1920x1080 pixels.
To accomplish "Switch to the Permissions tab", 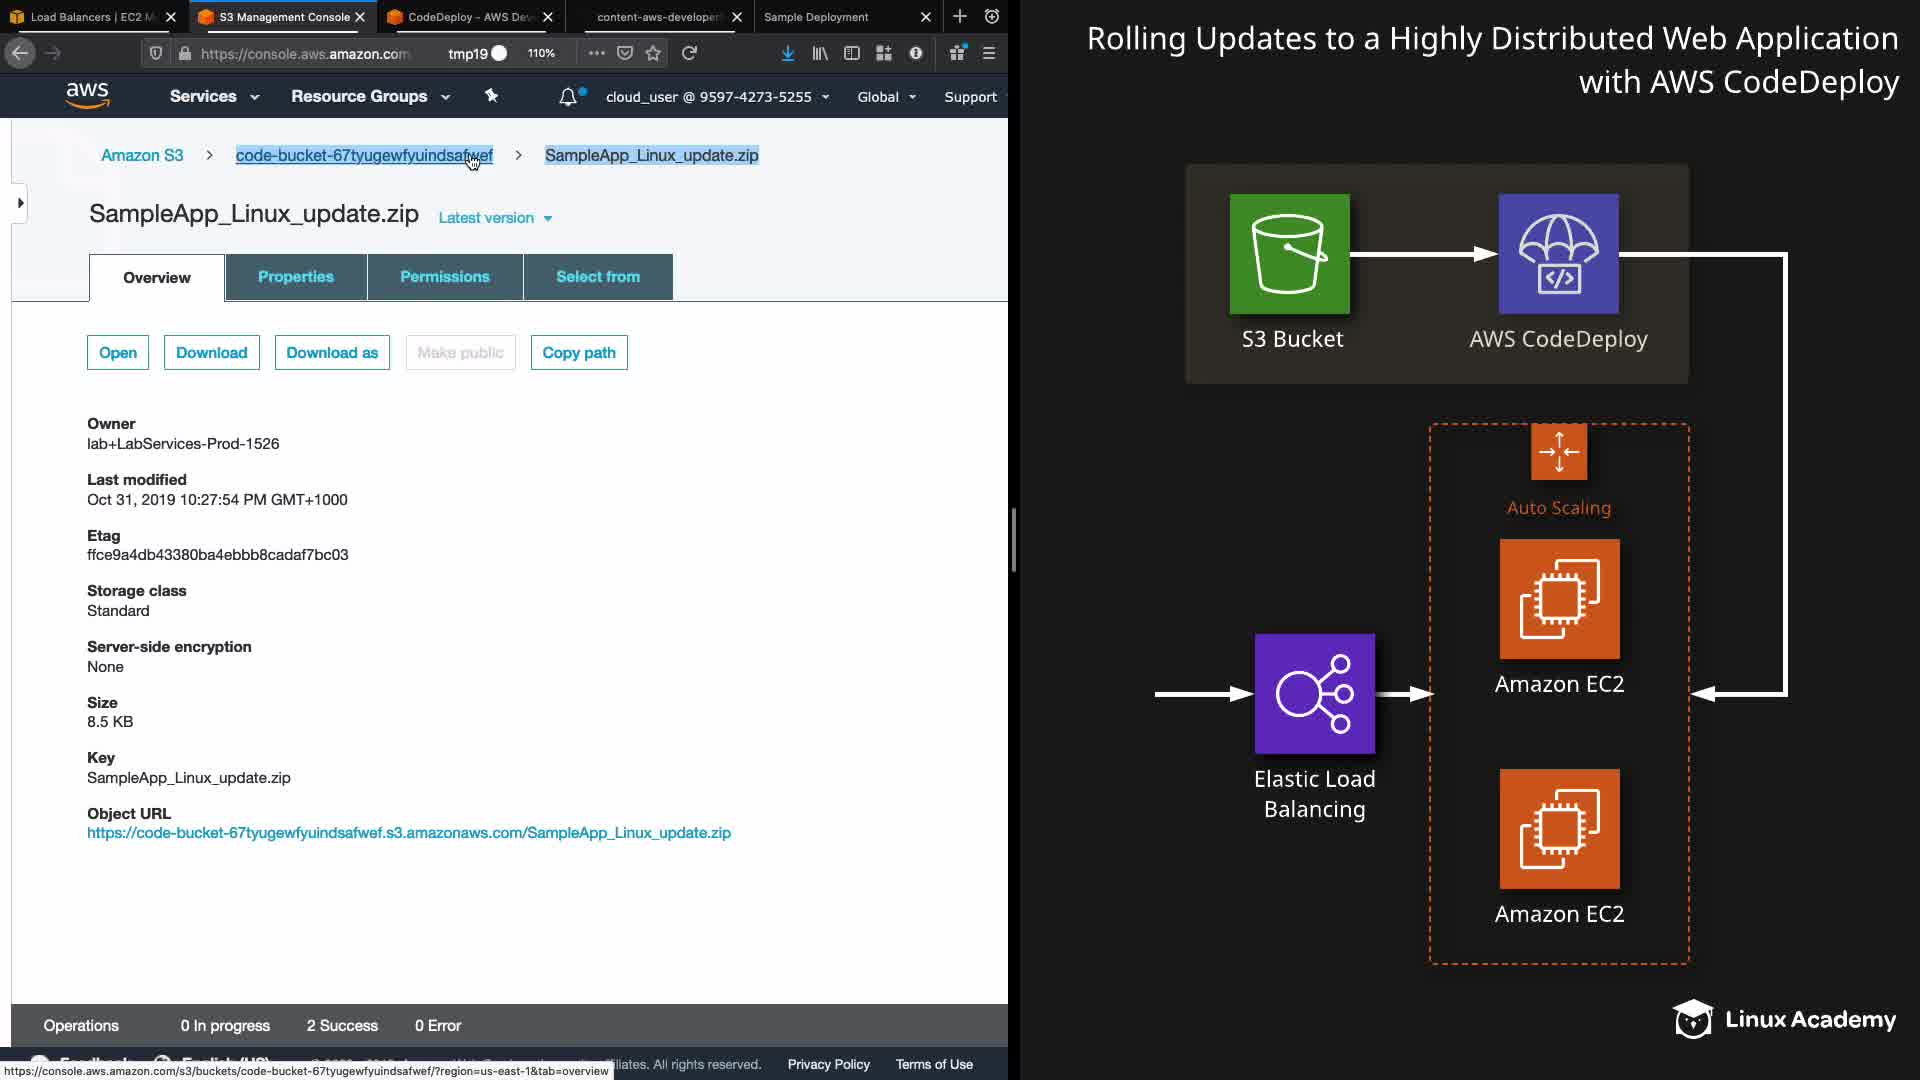I will pyautogui.click(x=445, y=277).
